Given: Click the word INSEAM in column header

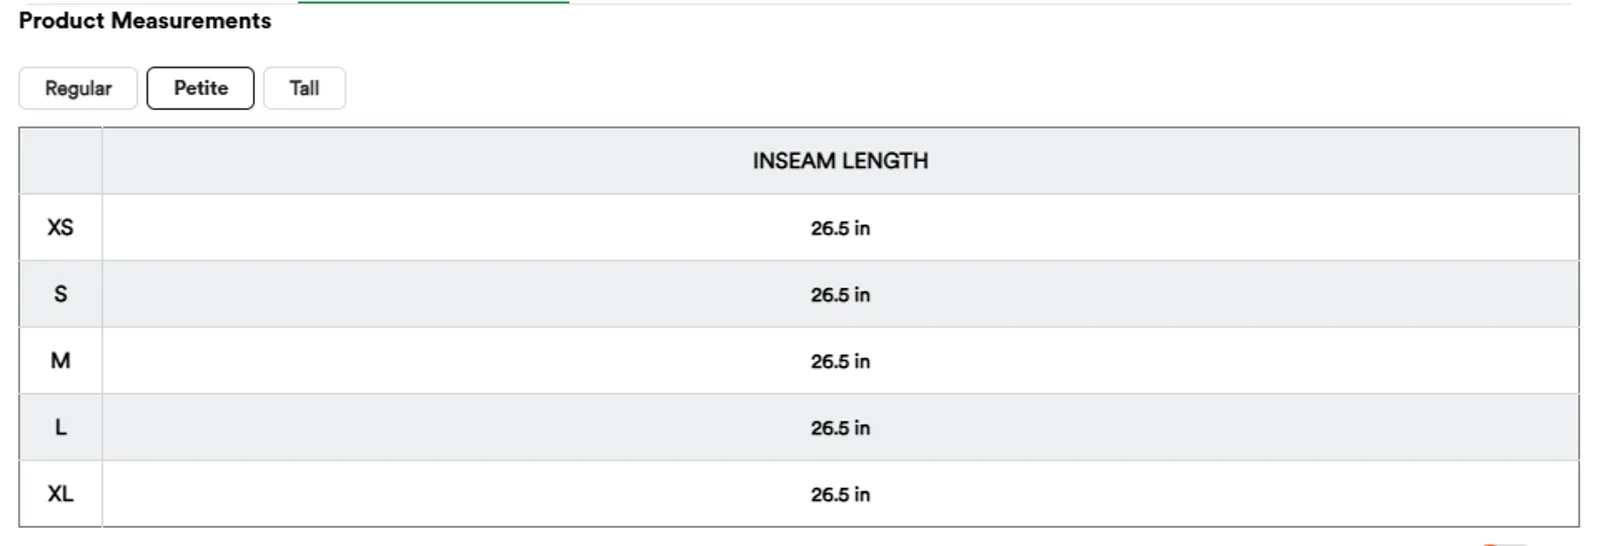Looking at the screenshot, I should (x=793, y=161).
